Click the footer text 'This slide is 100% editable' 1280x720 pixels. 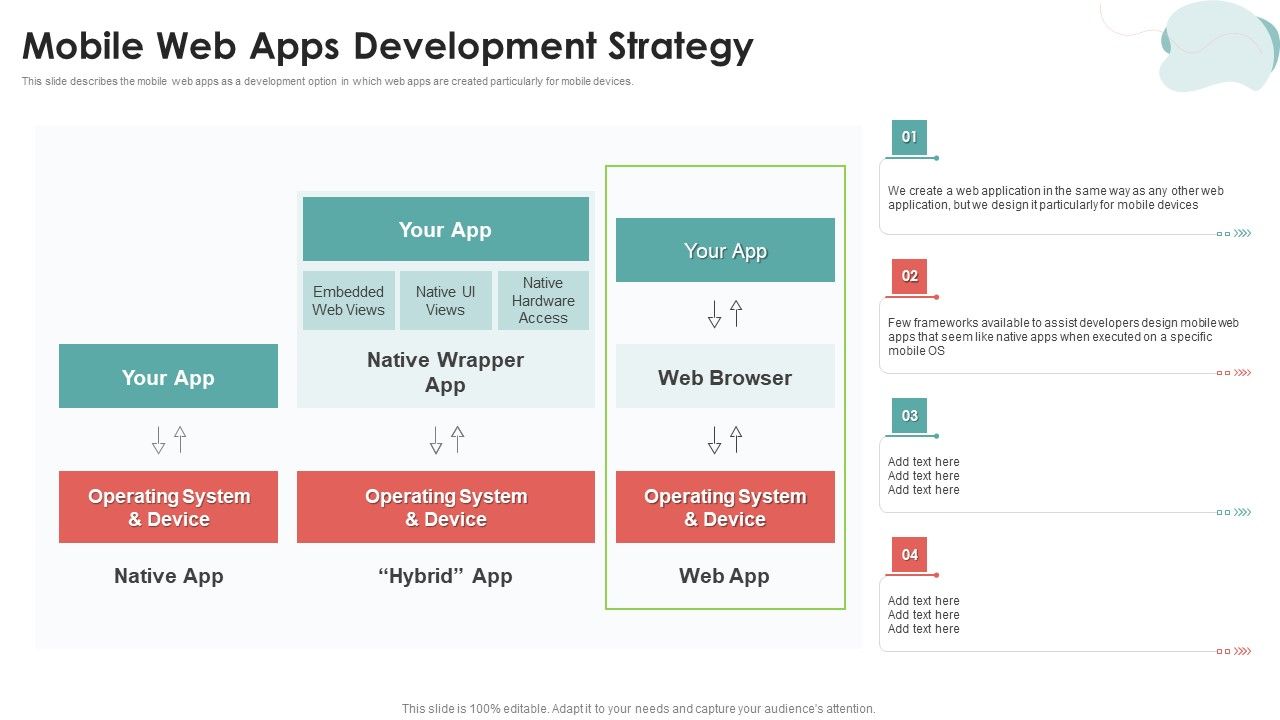point(638,709)
